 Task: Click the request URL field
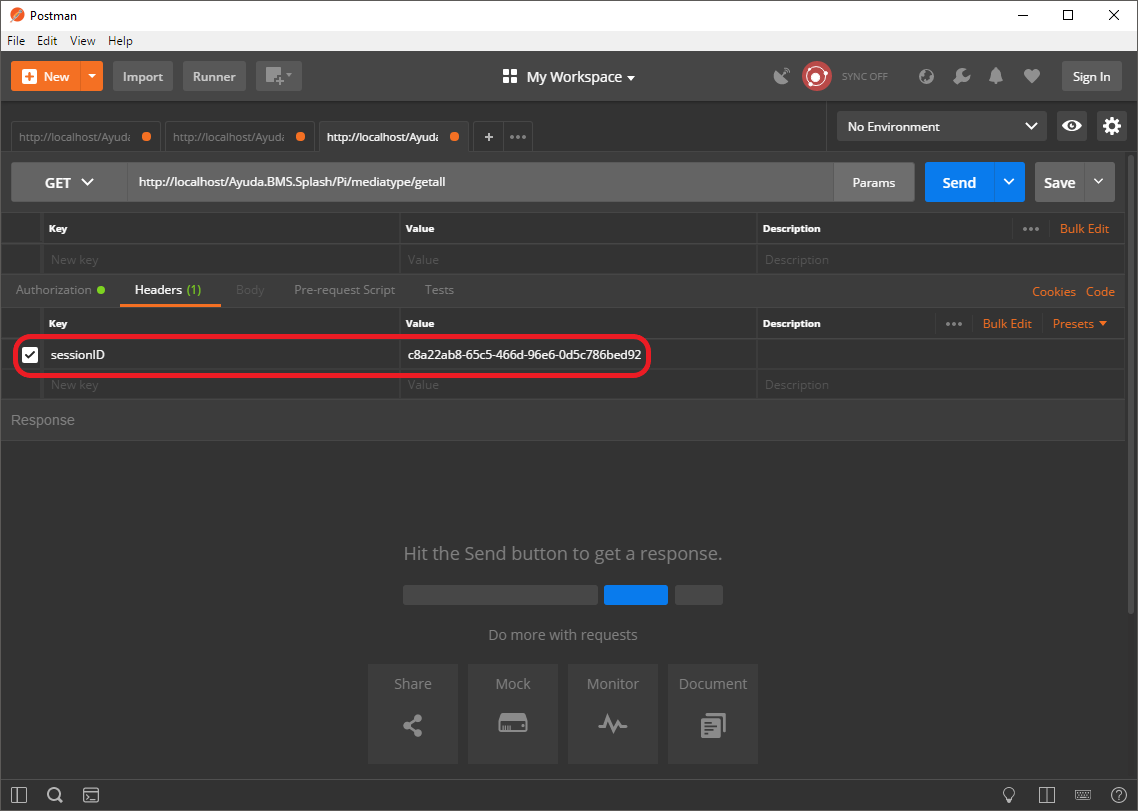tap(480, 182)
